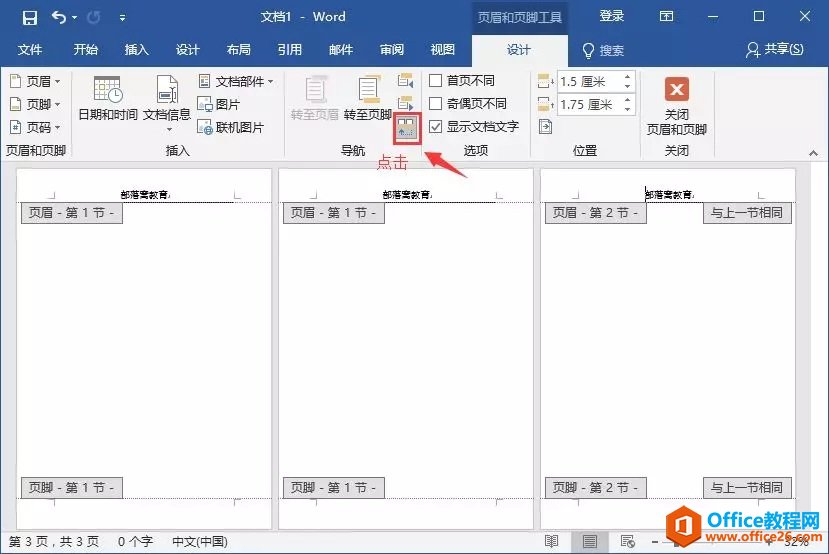Save the document with the floppy icon
This screenshot has height=554, width=829.
pos(30,18)
